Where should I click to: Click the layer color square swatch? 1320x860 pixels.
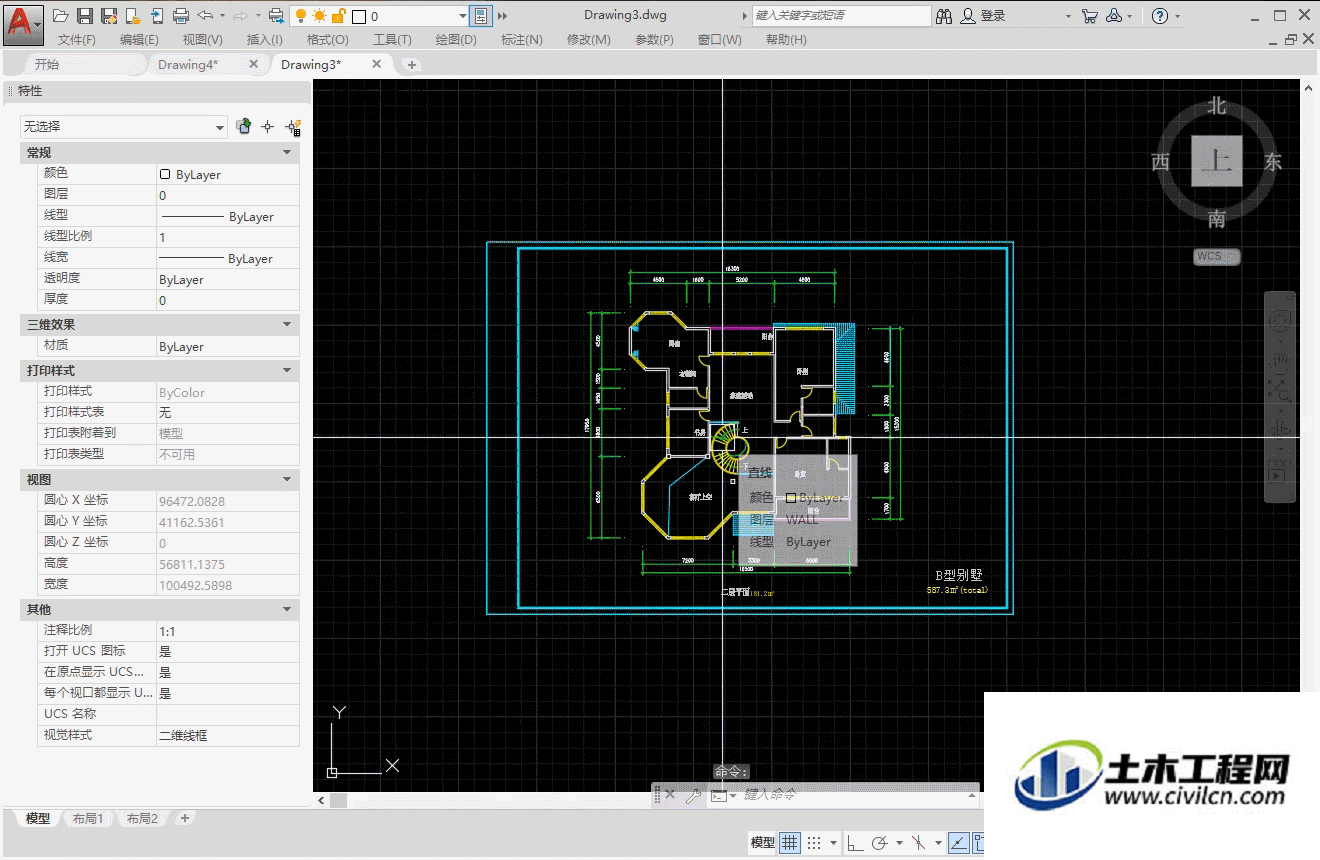click(x=358, y=17)
